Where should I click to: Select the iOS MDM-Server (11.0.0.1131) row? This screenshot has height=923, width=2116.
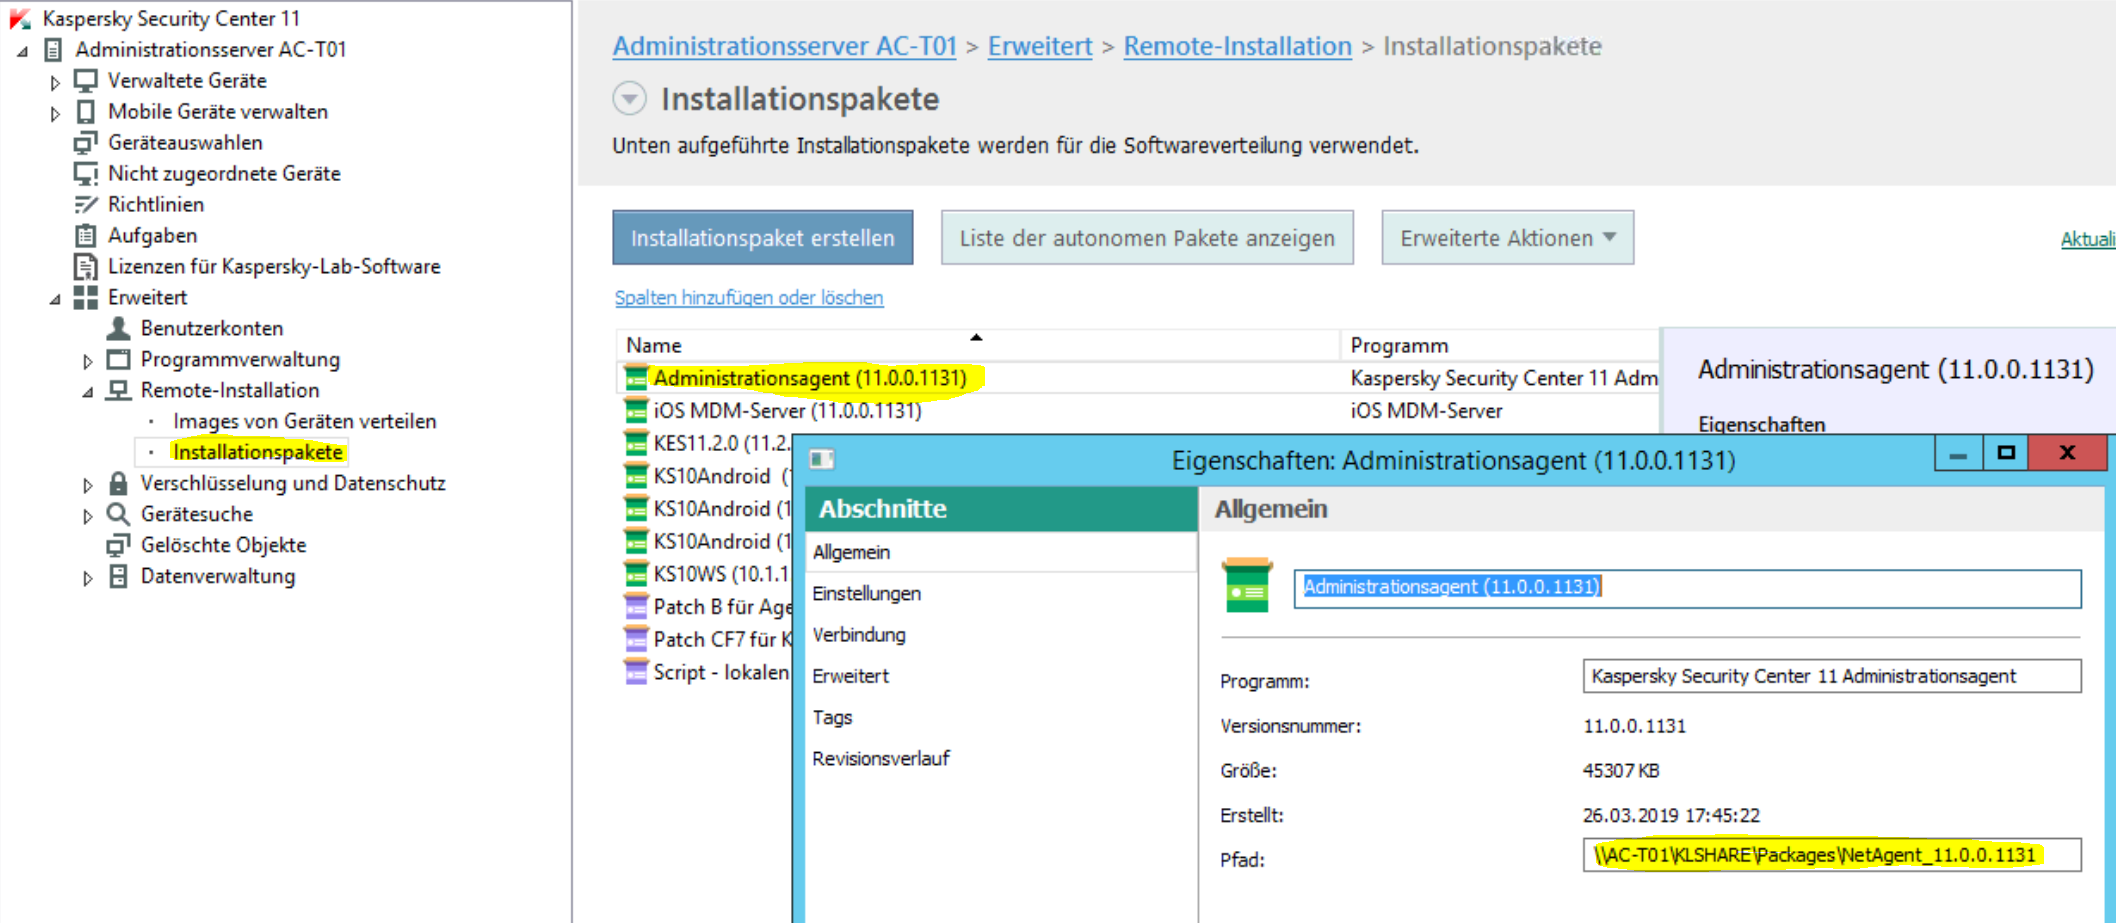point(1138,410)
